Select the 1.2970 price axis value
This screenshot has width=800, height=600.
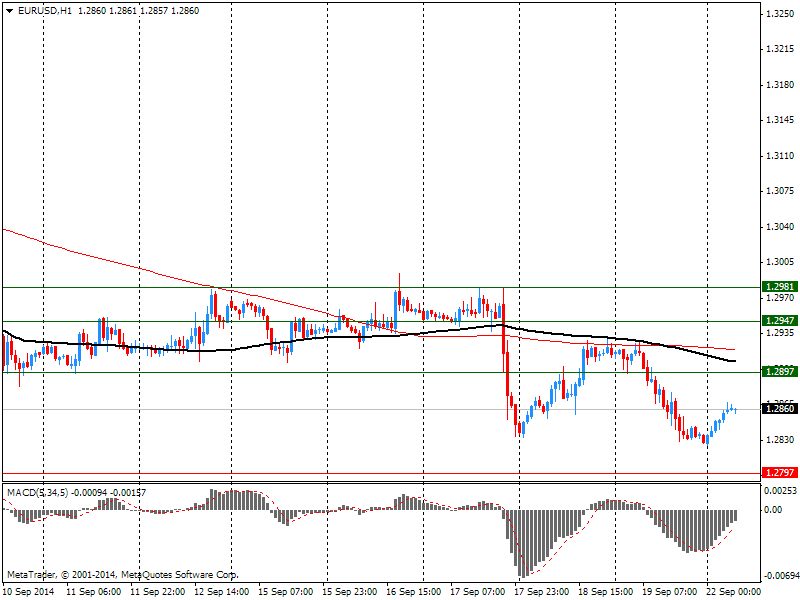(x=780, y=297)
